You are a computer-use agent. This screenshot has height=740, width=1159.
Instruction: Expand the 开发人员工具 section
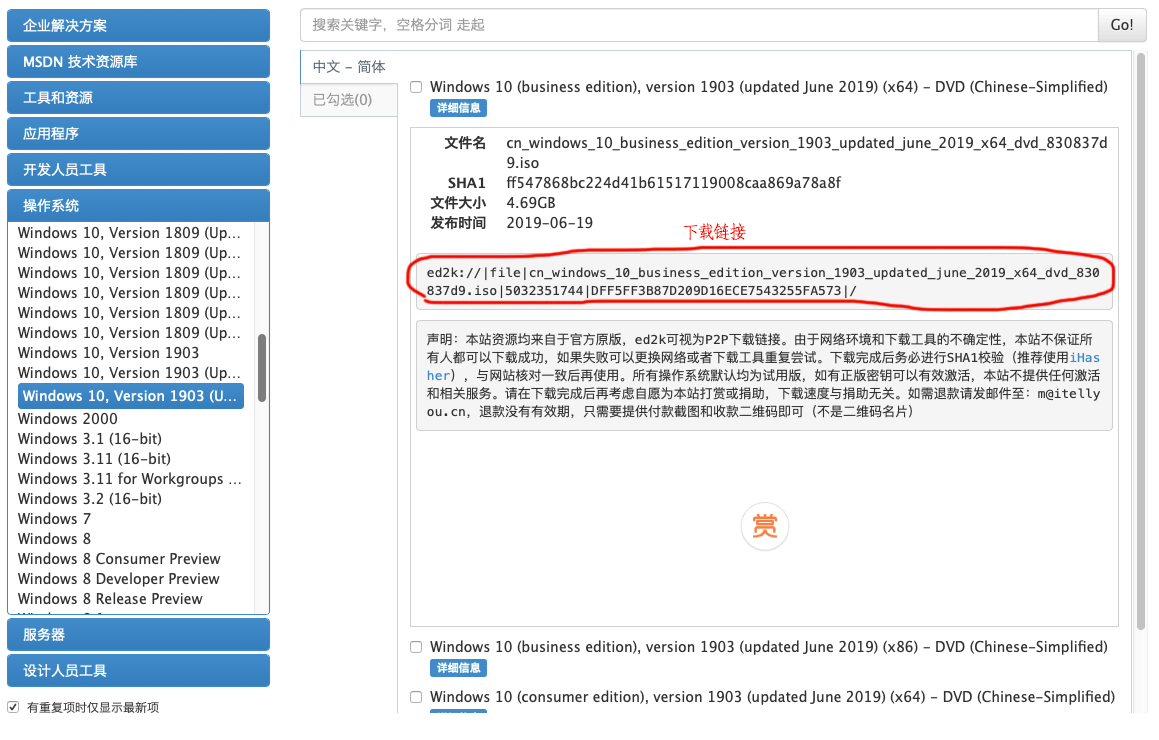coord(138,169)
